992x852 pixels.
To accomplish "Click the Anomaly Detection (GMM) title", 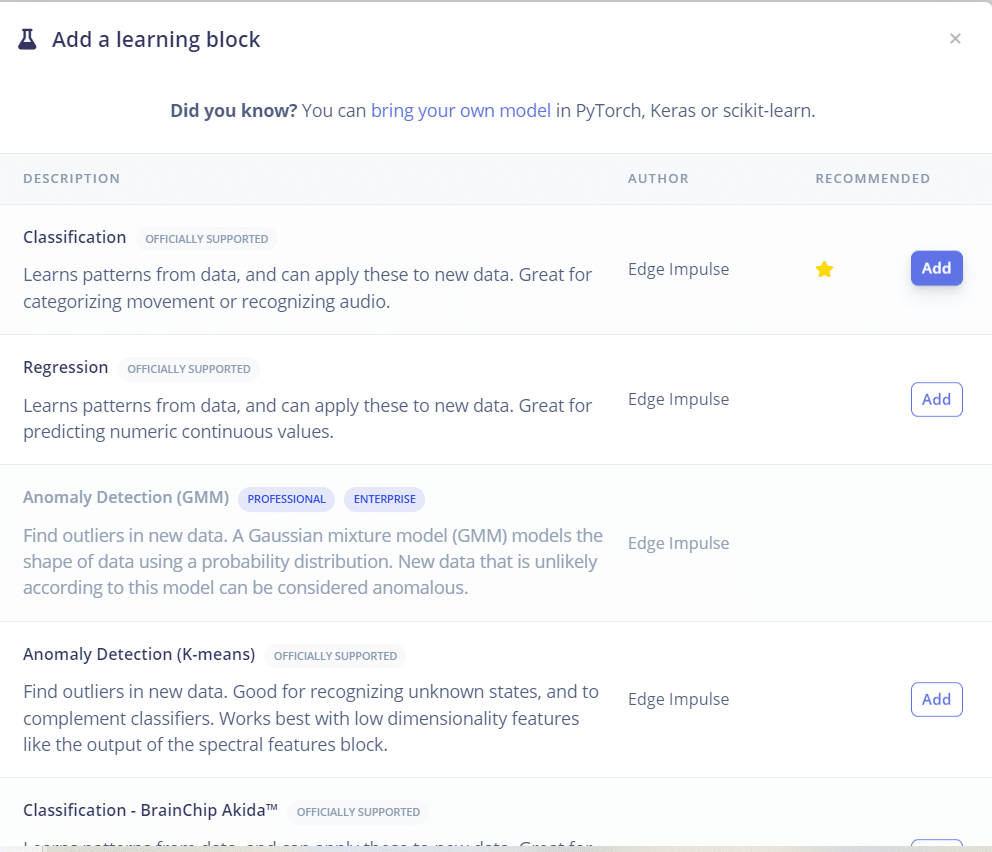I will pos(126,497).
